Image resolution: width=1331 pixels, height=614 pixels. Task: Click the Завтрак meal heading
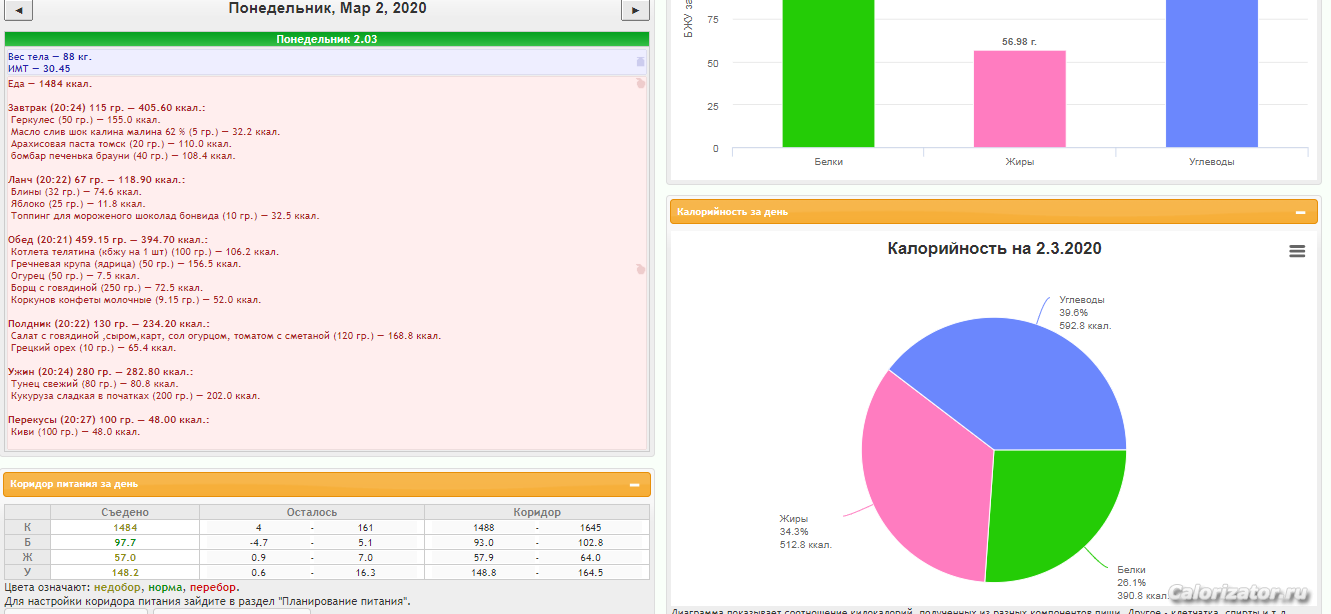tap(106, 108)
